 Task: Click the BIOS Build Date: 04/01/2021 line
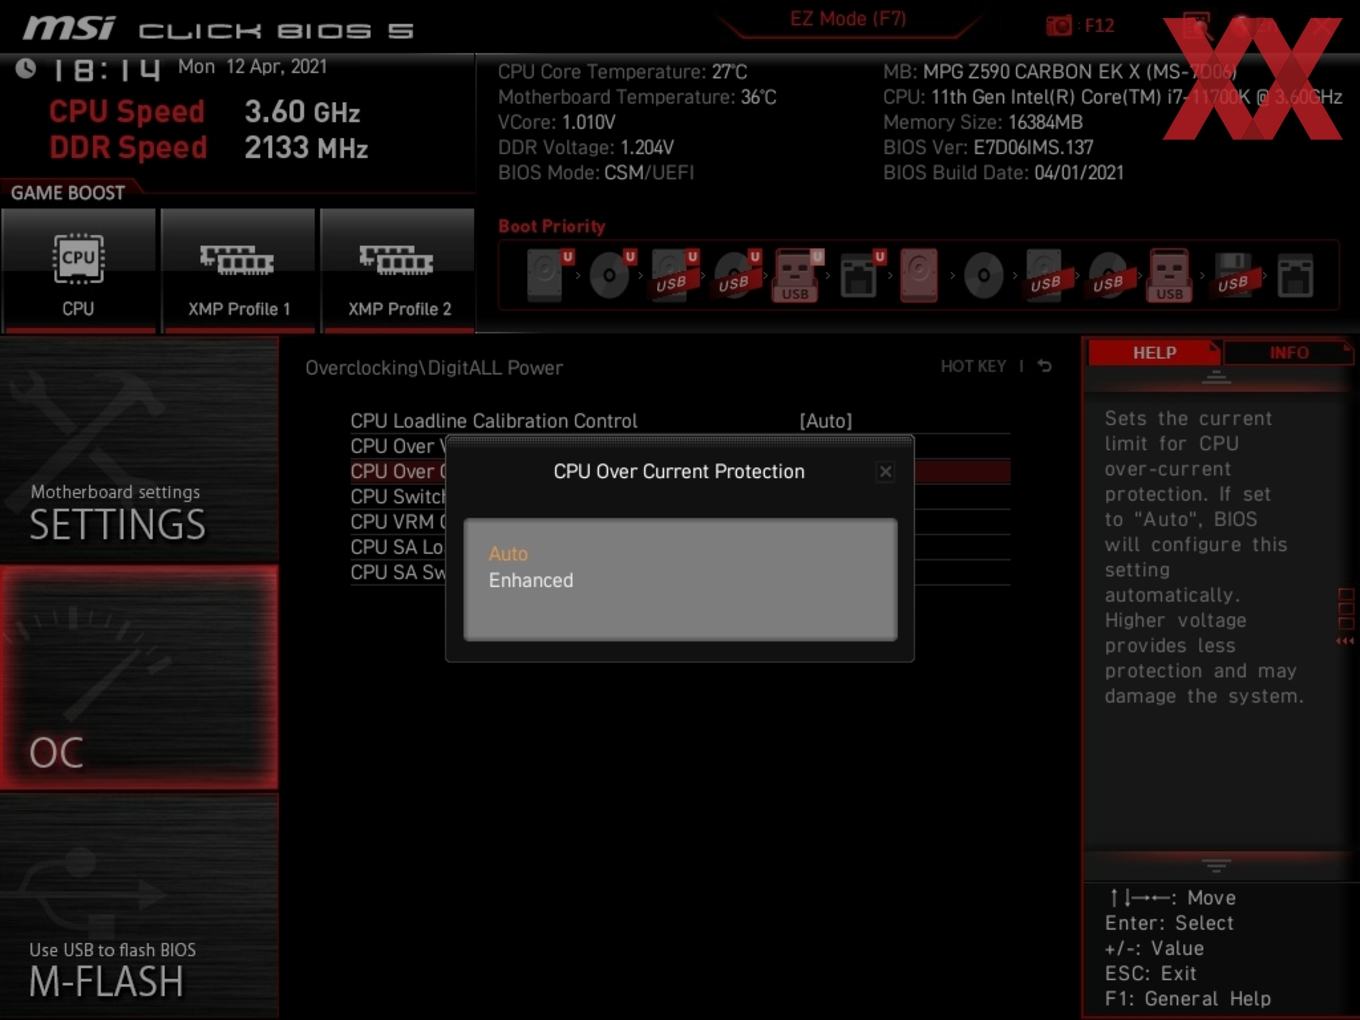pyautogui.click(x=1003, y=172)
